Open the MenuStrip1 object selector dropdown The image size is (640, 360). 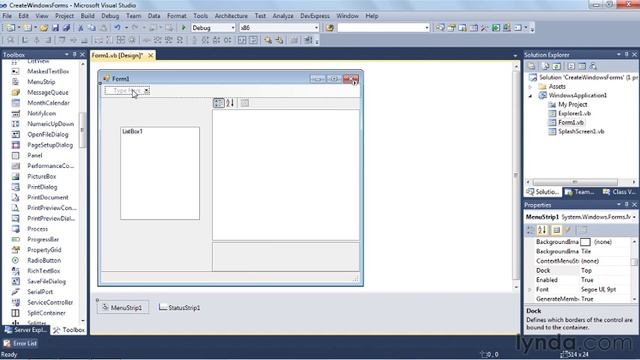tap(634, 217)
